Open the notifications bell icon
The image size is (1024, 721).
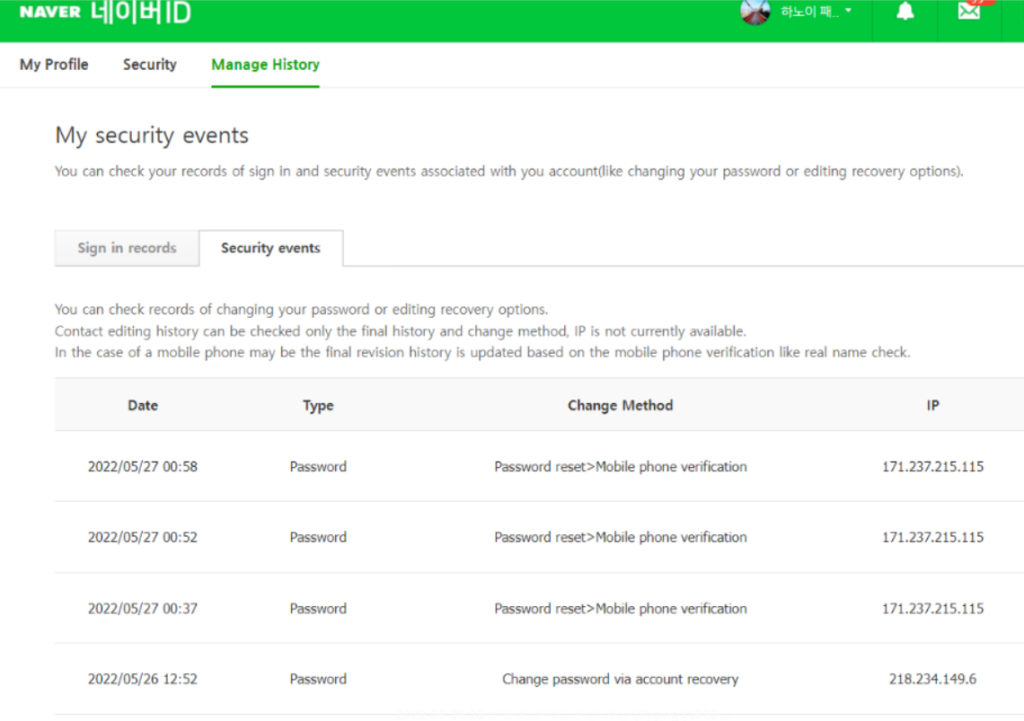point(904,11)
